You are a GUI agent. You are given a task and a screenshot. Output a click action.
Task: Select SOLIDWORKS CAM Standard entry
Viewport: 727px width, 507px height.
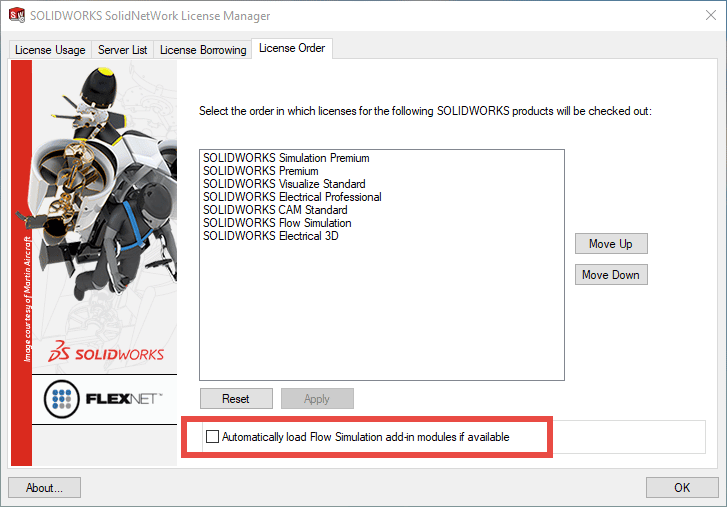coord(275,210)
